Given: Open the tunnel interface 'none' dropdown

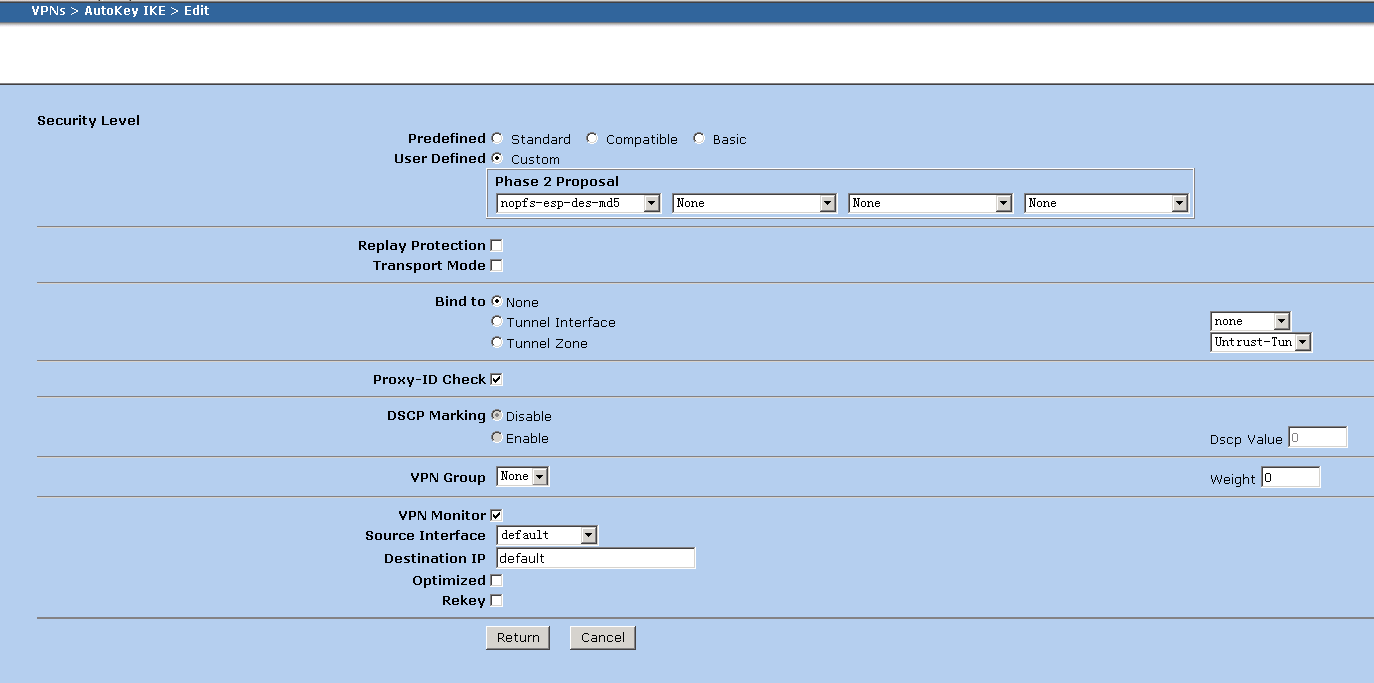Looking at the screenshot, I should [1250, 321].
